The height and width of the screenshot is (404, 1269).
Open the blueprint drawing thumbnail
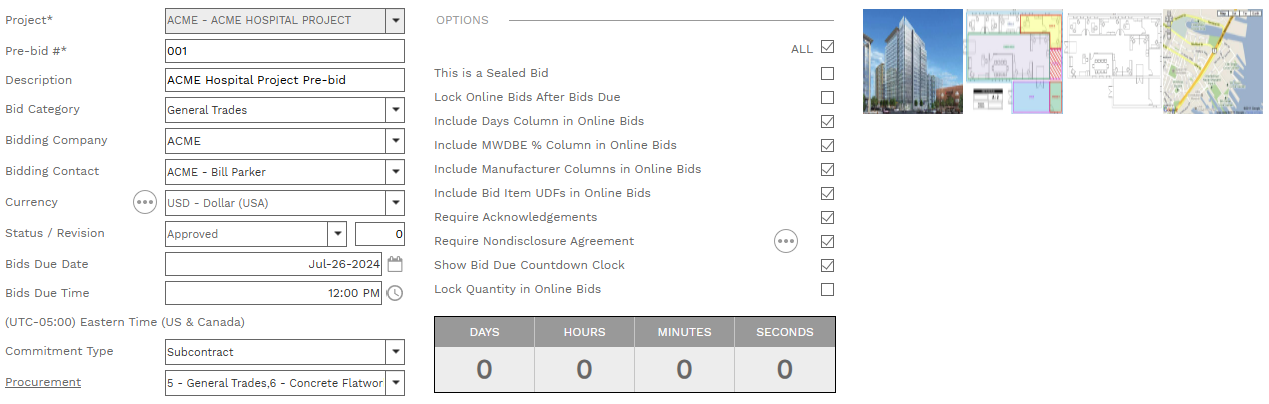tap(1114, 61)
